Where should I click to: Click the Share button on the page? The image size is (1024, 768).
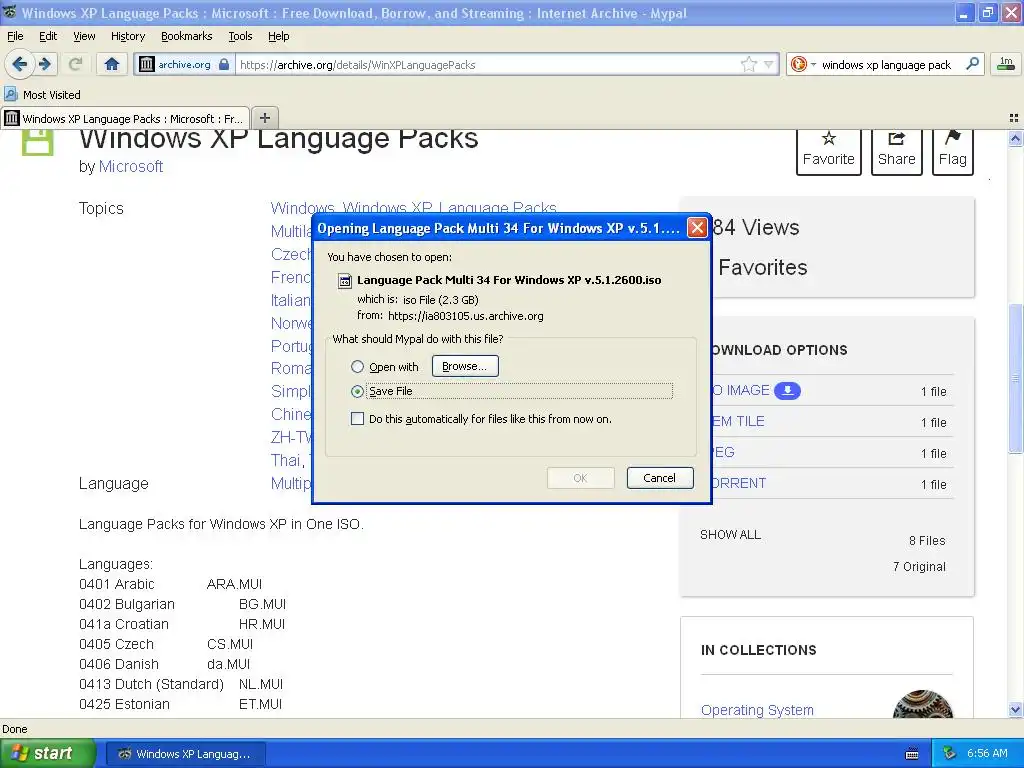[x=896, y=150]
